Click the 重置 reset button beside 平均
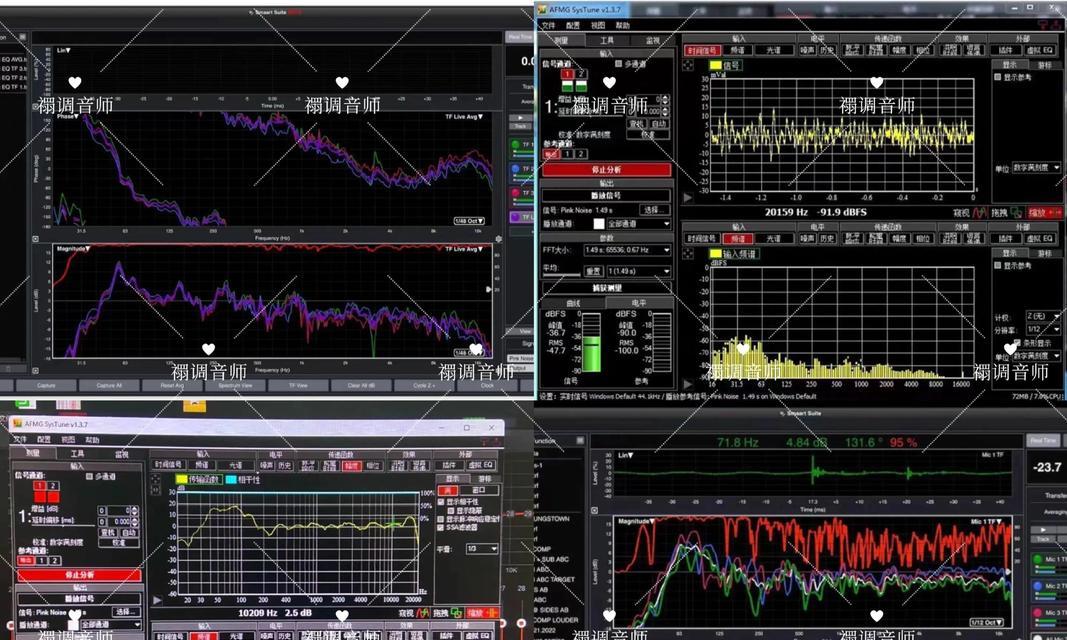This screenshot has width=1067, height=640. (x=593, y=271)
